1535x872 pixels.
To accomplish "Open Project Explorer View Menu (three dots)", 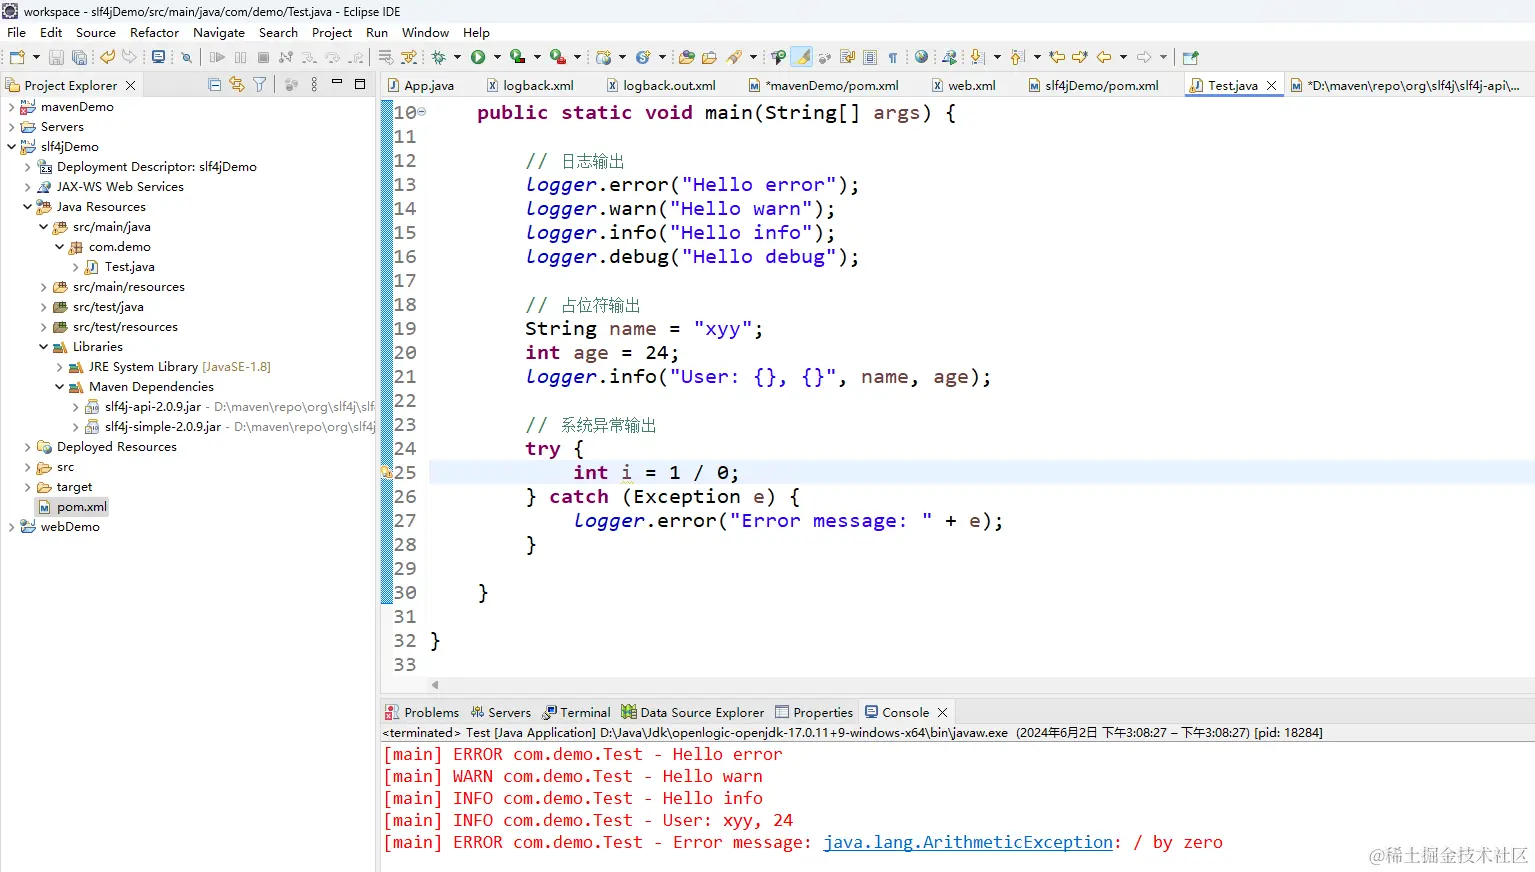I will point(314,85).
